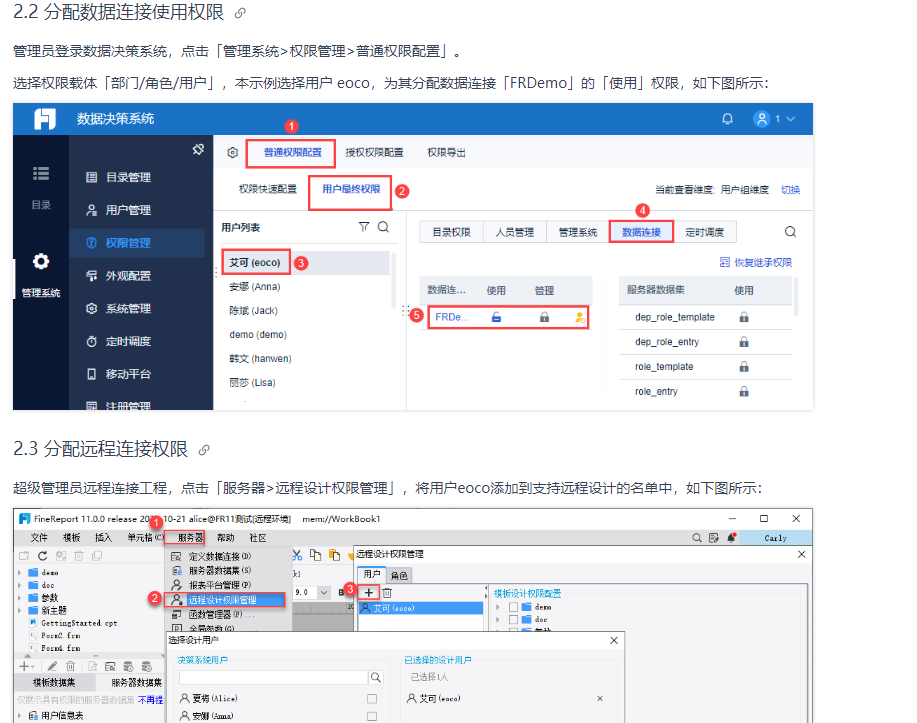Image resolution: width=917 pixels, height=723 pixels.
Task: Expand the 用户信息表 dataset node
Action: [x=20, y=715]
